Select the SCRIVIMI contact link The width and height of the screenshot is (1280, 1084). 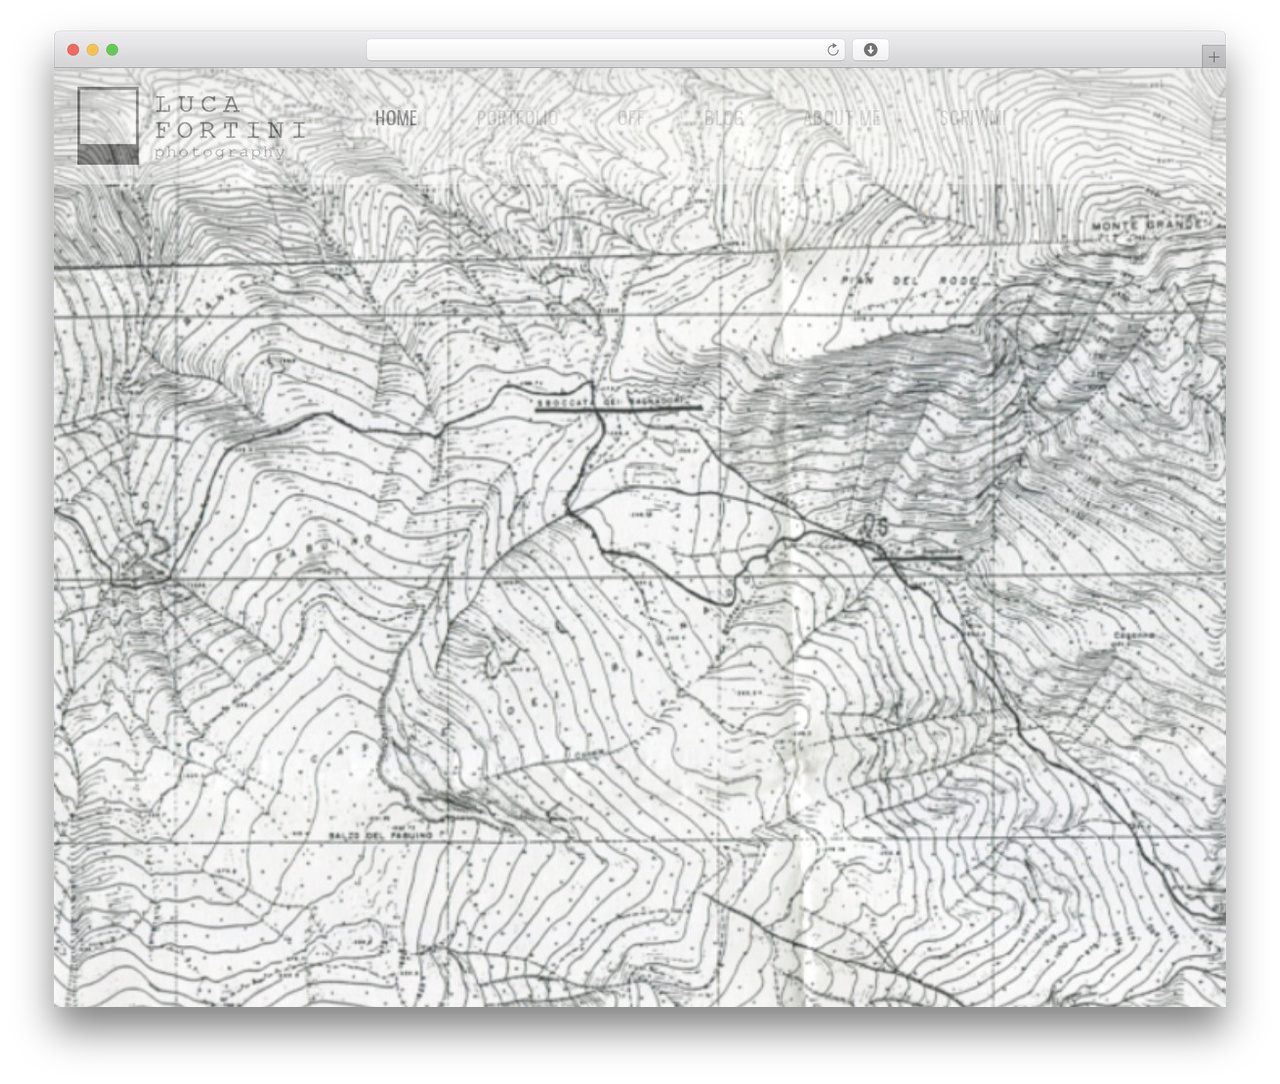970,118
